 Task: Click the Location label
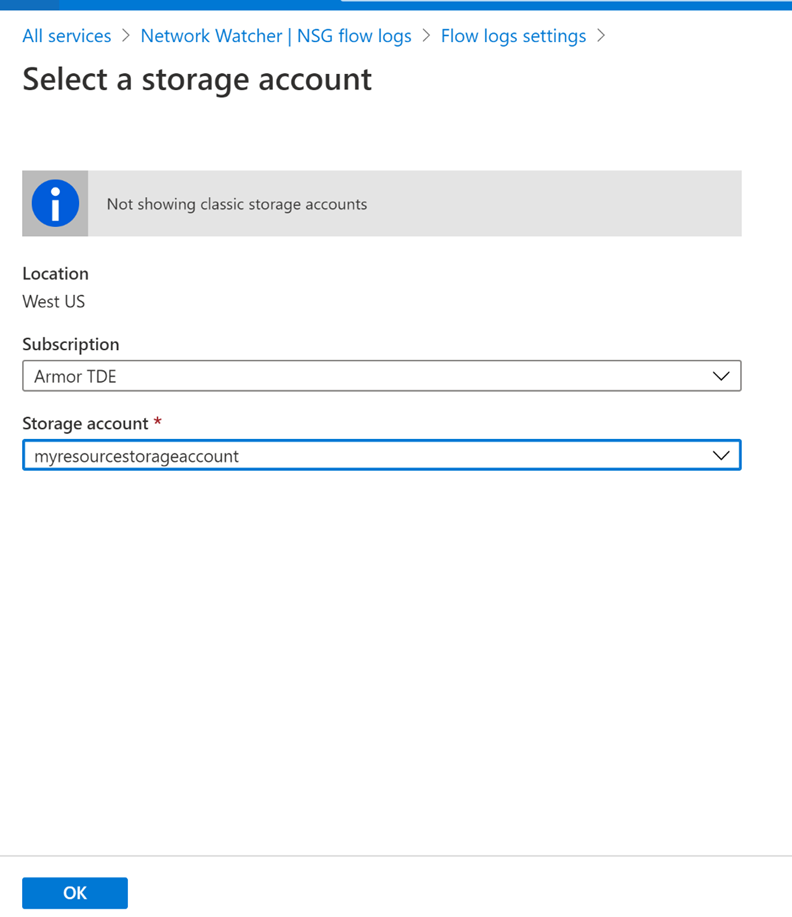tap(55, 273)
